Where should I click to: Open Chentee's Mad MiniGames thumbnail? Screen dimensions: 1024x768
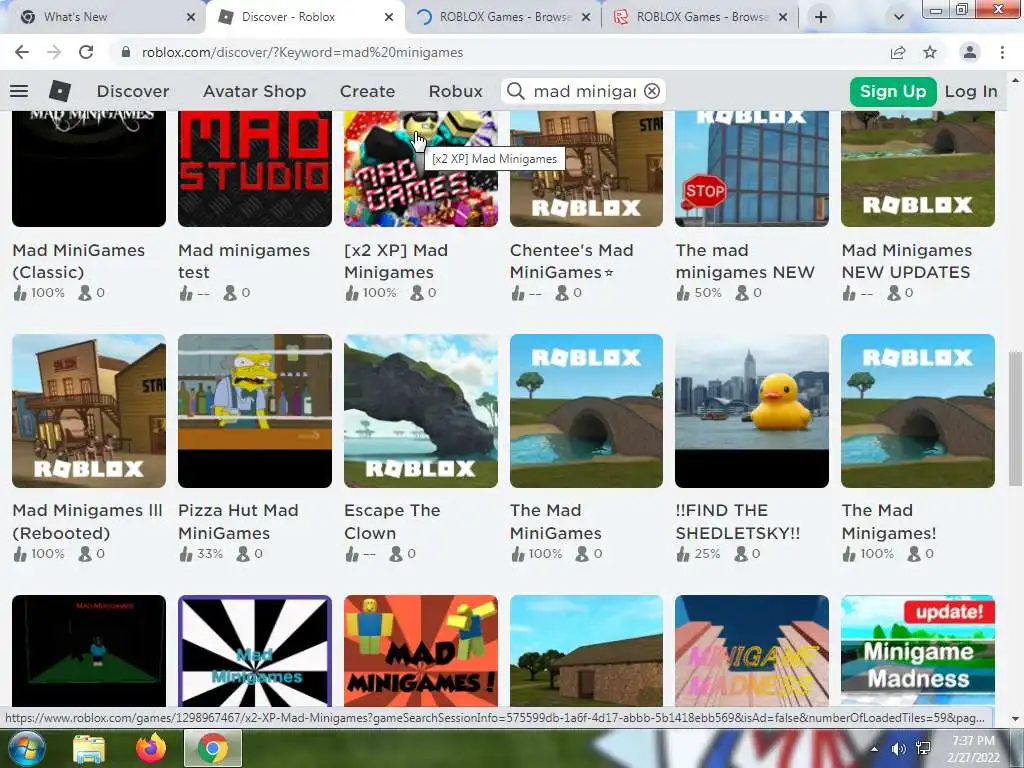[x=586, y=168]
